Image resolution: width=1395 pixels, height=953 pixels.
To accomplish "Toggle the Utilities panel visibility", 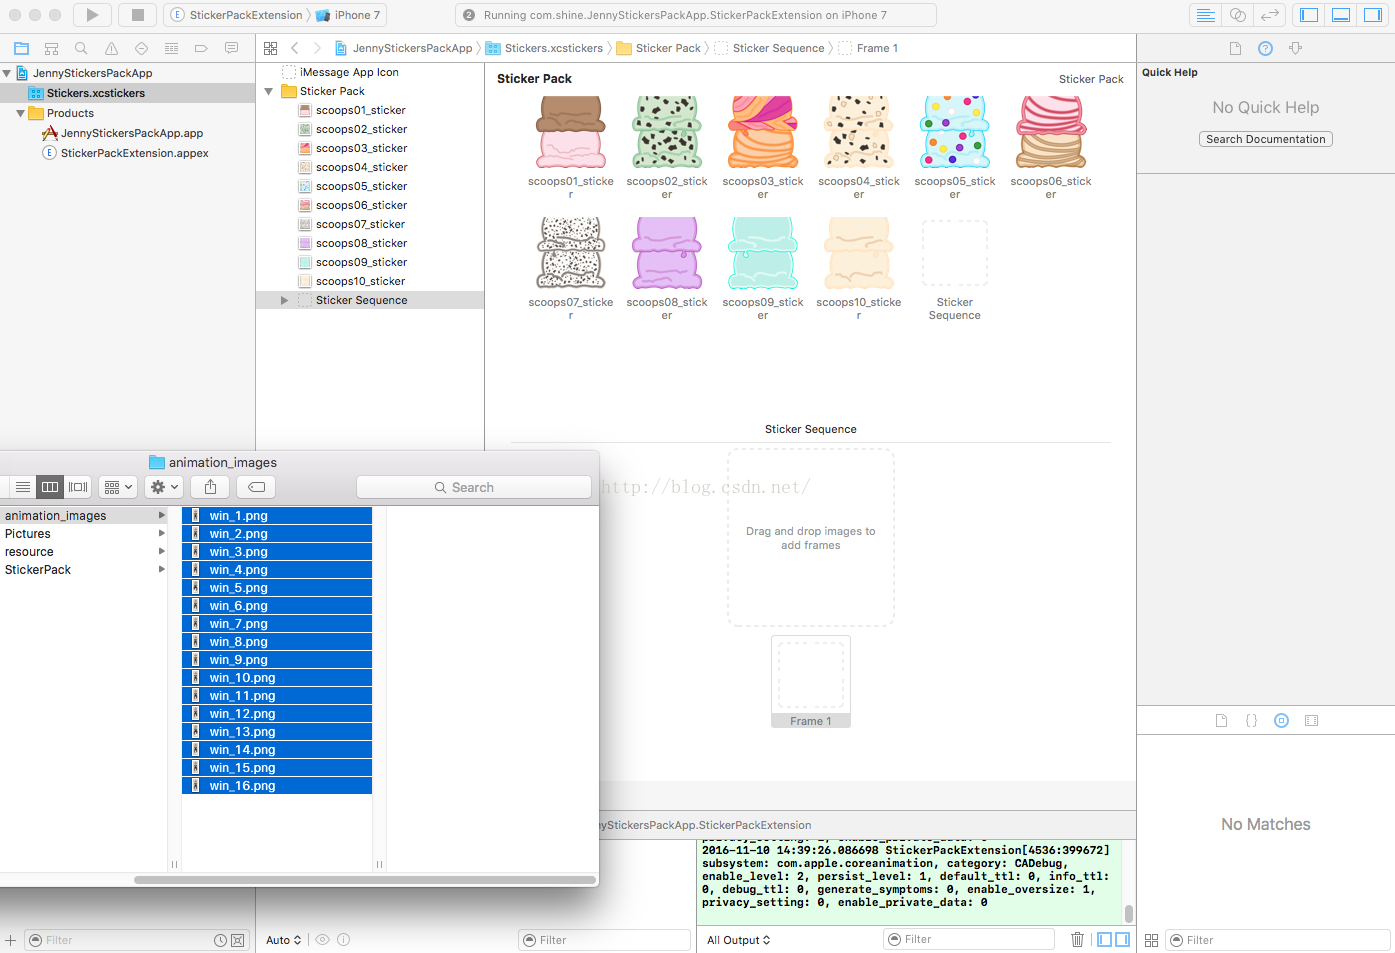I will (1373, 15).
